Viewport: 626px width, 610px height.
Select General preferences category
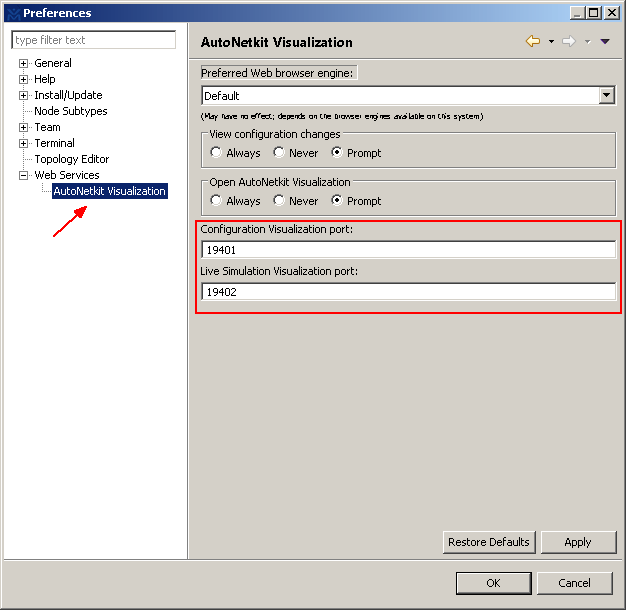[53, 63]
